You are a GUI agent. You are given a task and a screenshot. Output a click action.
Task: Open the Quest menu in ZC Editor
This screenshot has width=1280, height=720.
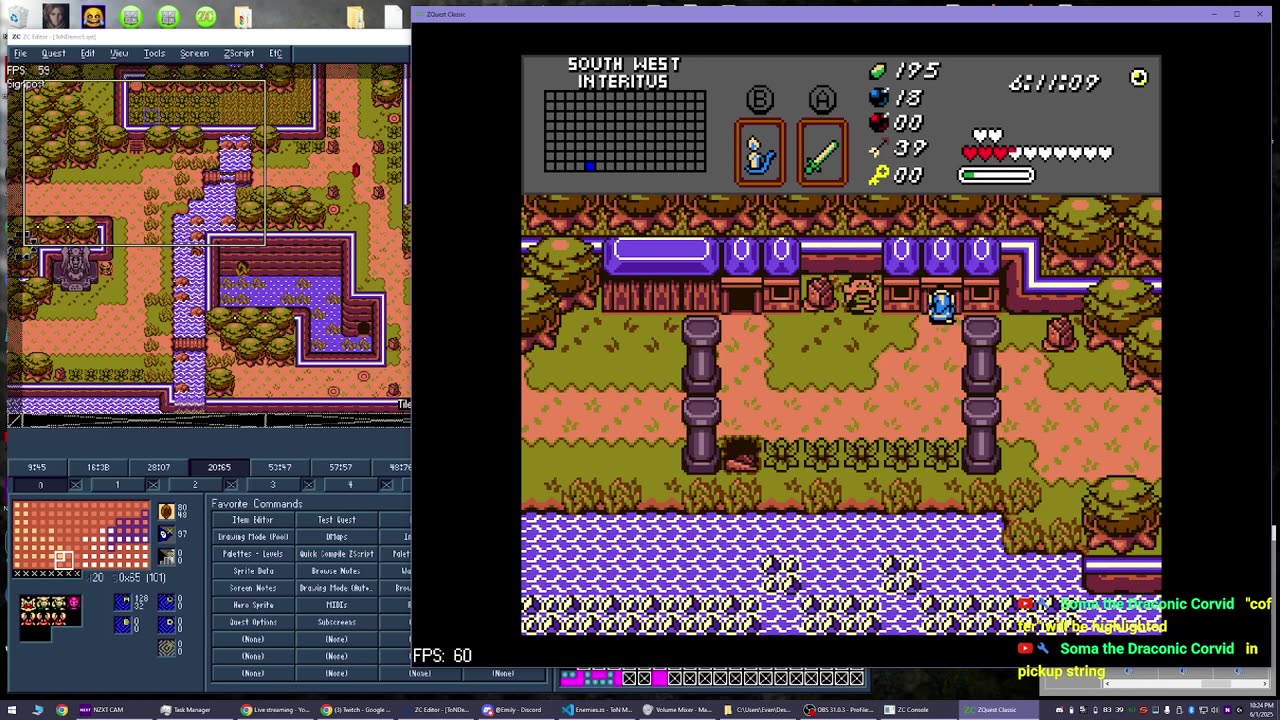(53, 53)
